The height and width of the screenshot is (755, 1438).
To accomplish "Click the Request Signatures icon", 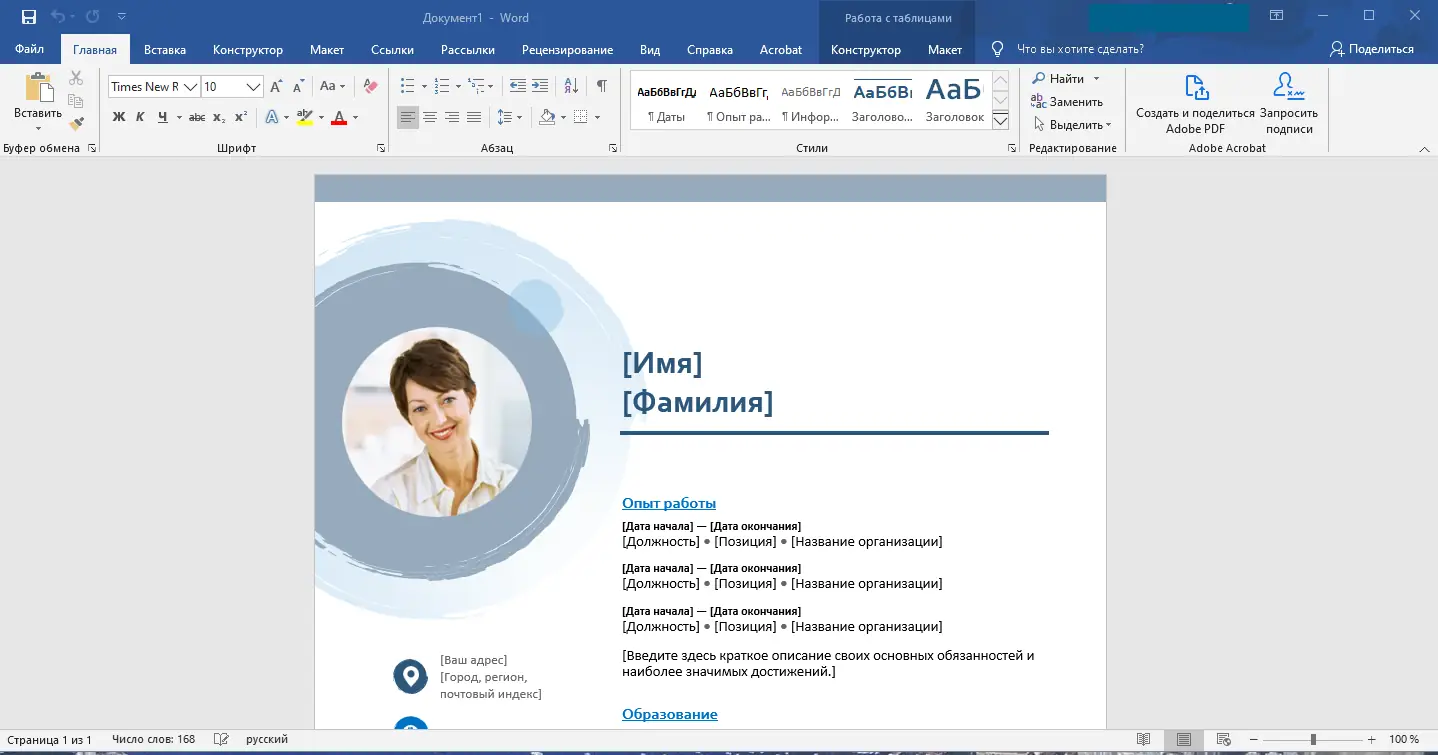I will [1288, 88].
